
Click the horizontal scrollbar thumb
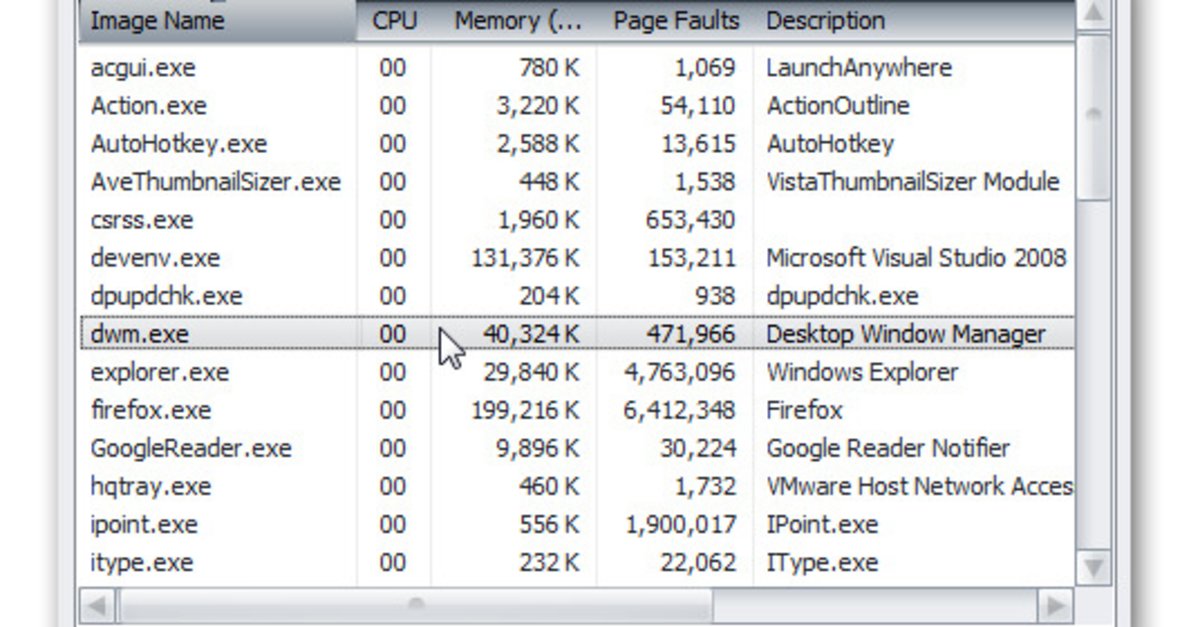[x=415, y=604]
